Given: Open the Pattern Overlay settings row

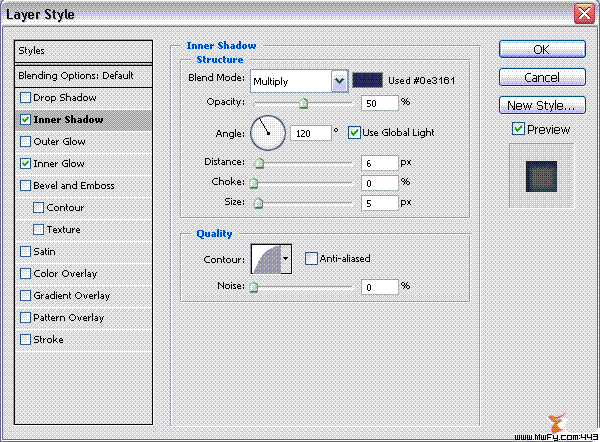Looking at the screenshot, I should pos(83,318).
